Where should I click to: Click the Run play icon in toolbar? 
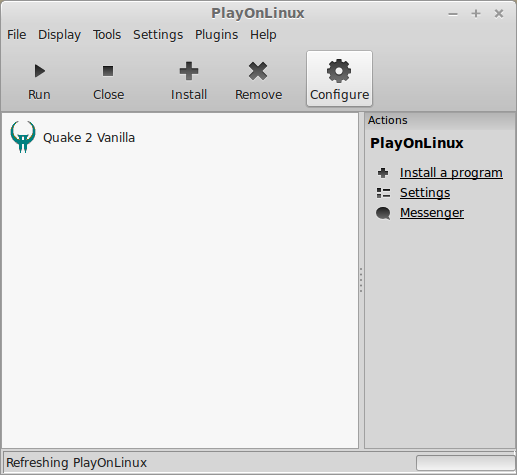(40, 71)
